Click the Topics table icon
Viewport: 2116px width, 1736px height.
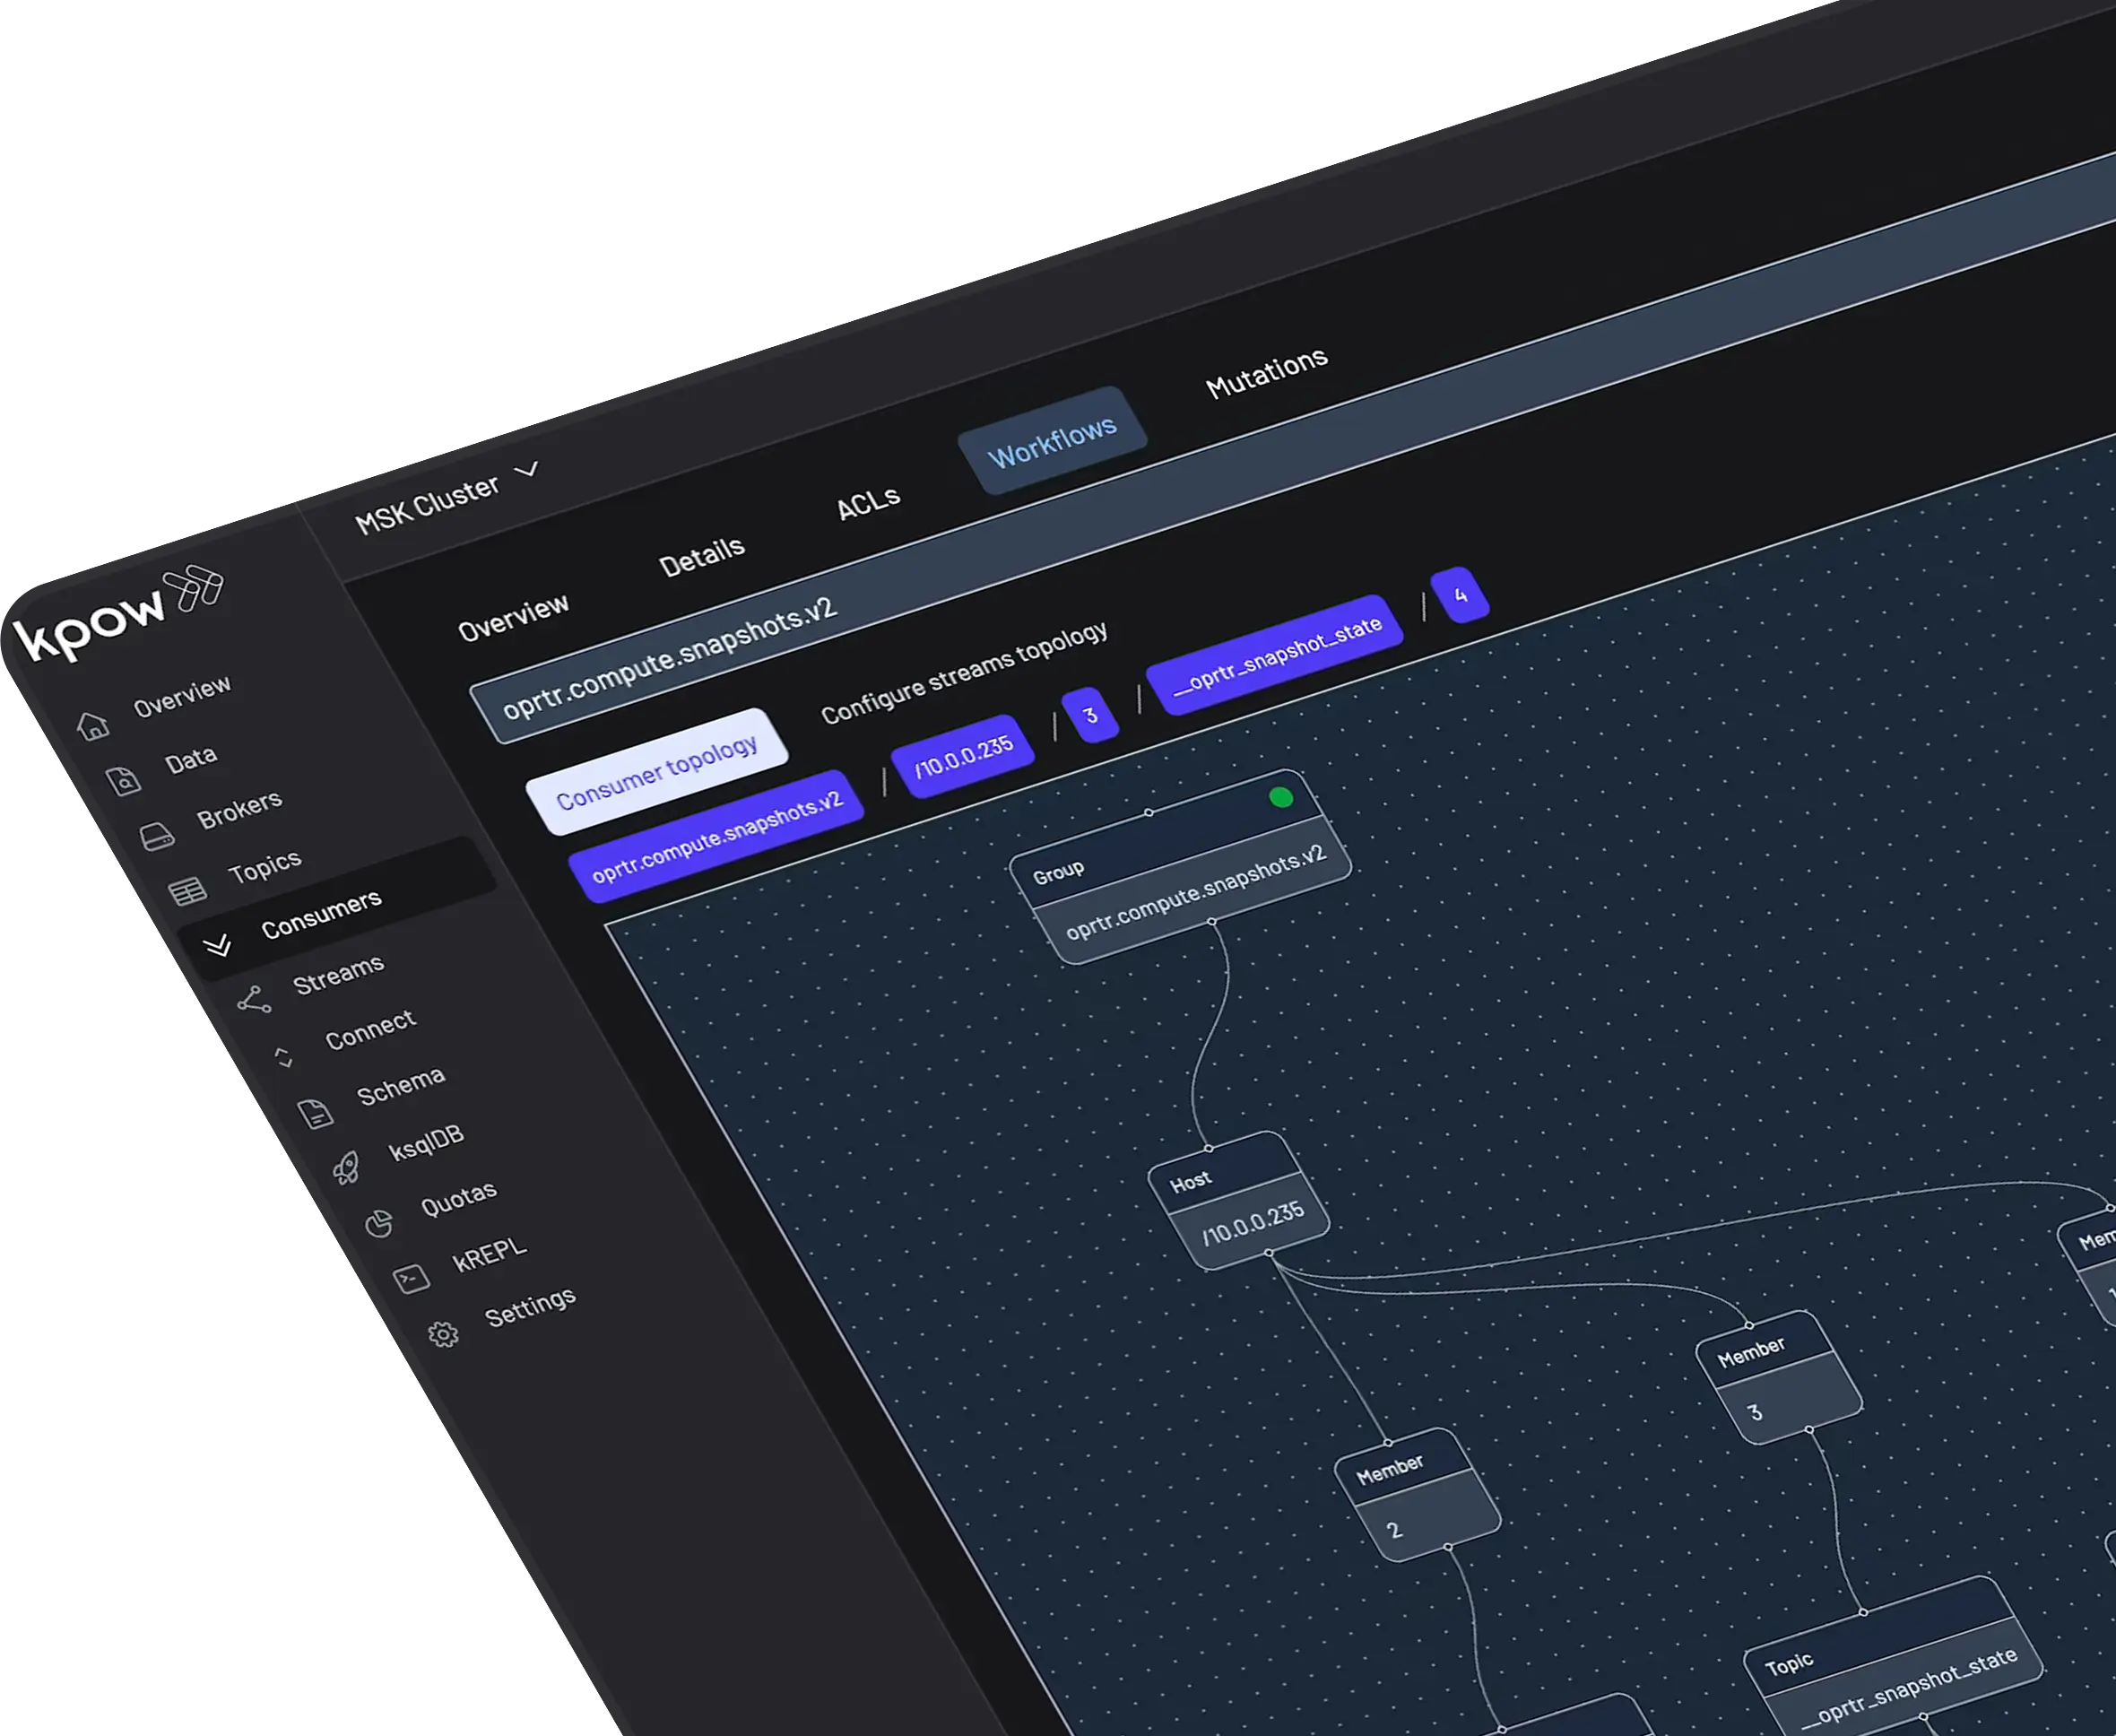tap(187, 890)
